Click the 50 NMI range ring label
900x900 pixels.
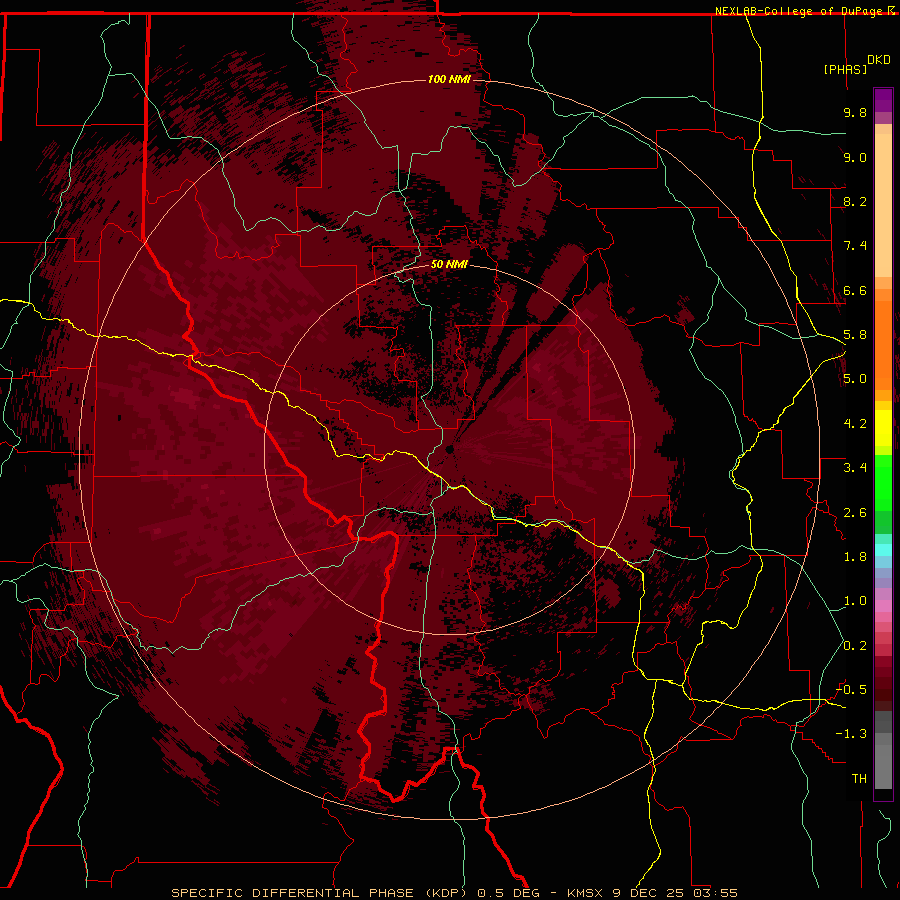pyautogui.click(x=449, y=265)
